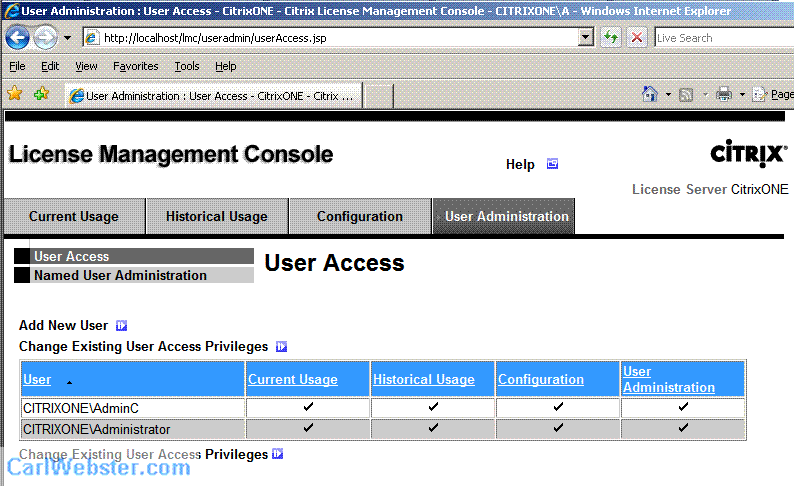The height and width of the screenshot is (486, 794).
Task: Open the recent pages dropdown arrow
Action: tap(67, 38)
